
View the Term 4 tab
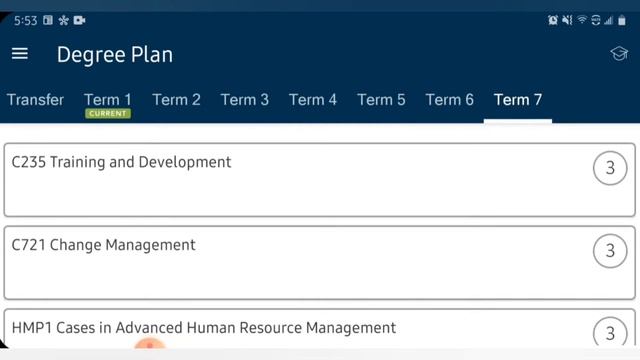click(x=313, y=100)
